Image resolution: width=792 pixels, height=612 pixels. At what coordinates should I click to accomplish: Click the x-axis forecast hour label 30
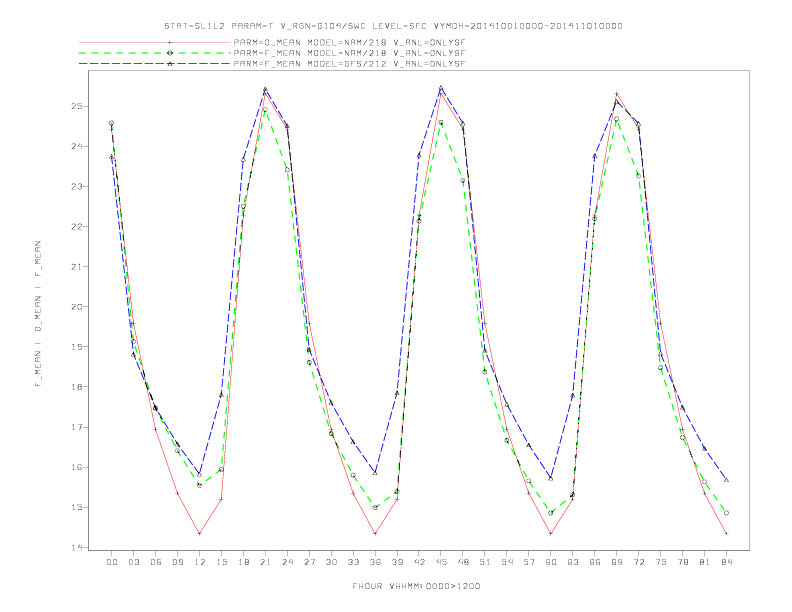coord(331,562)
